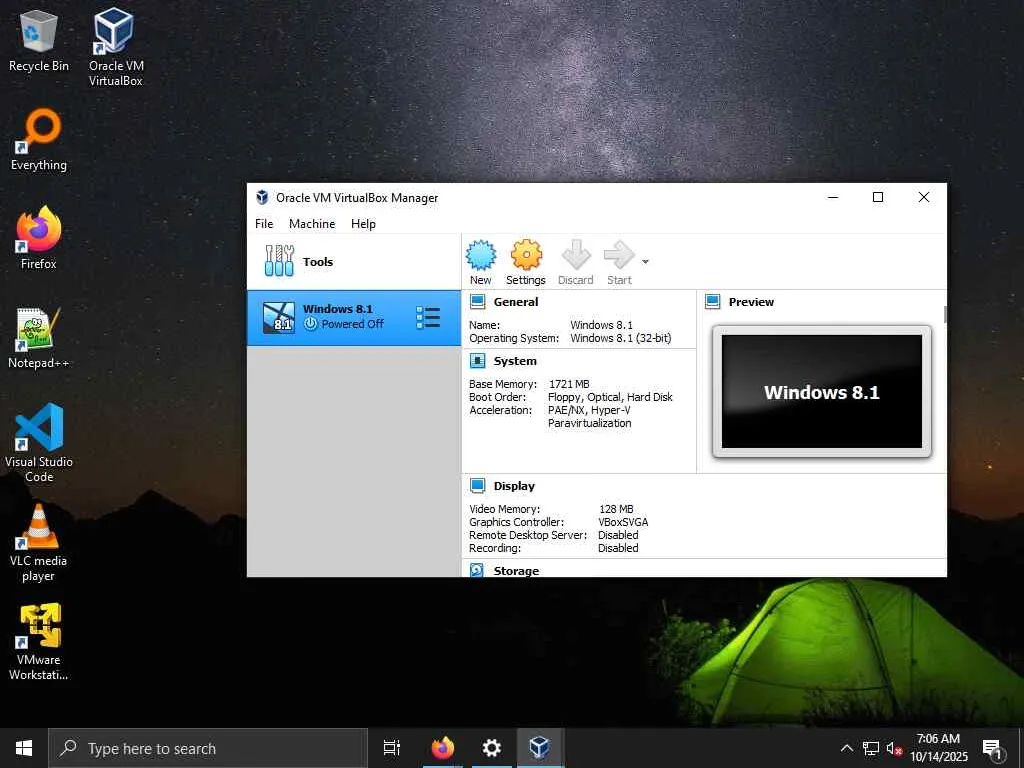Image resolution: width=1024 pixels, height=768 pixels.
Task: Click the Powered Off status text
Action: (353, 324)
